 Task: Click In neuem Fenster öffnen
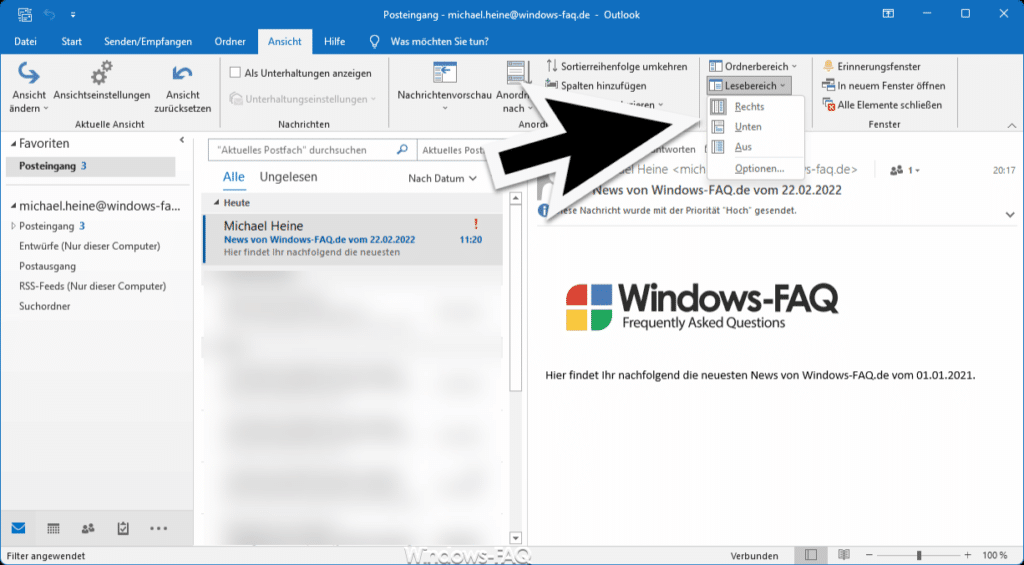884,86
